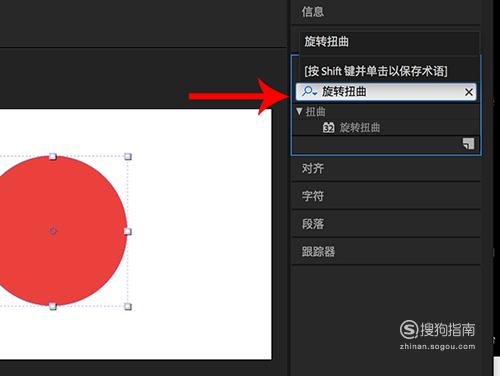Open the magnifier search options dropdown

pos(309,91)
